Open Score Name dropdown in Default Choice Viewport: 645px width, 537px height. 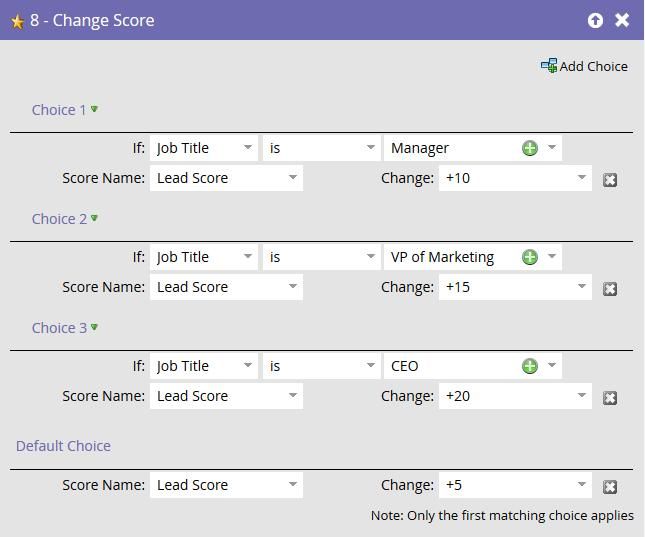pos(293,485)
